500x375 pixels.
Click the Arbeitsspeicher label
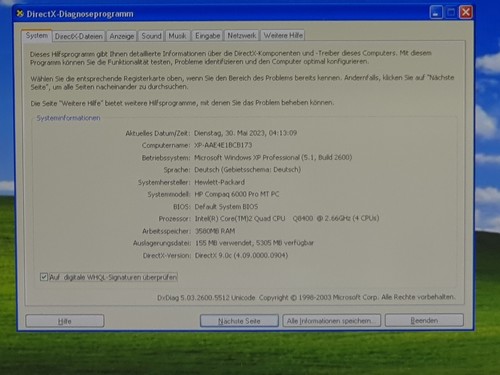[166, 231]
